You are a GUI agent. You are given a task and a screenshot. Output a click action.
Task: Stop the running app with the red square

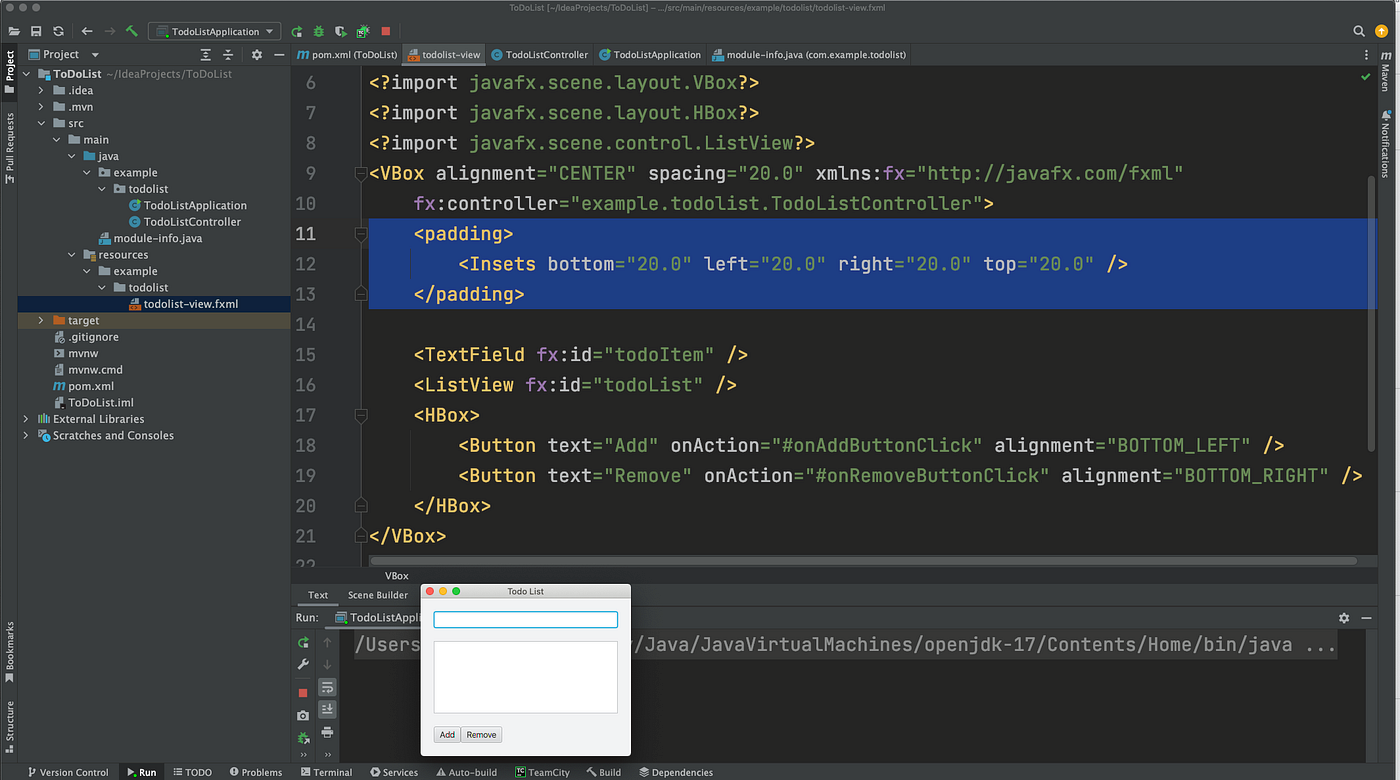pyautogui.click(x=385, y=31)
